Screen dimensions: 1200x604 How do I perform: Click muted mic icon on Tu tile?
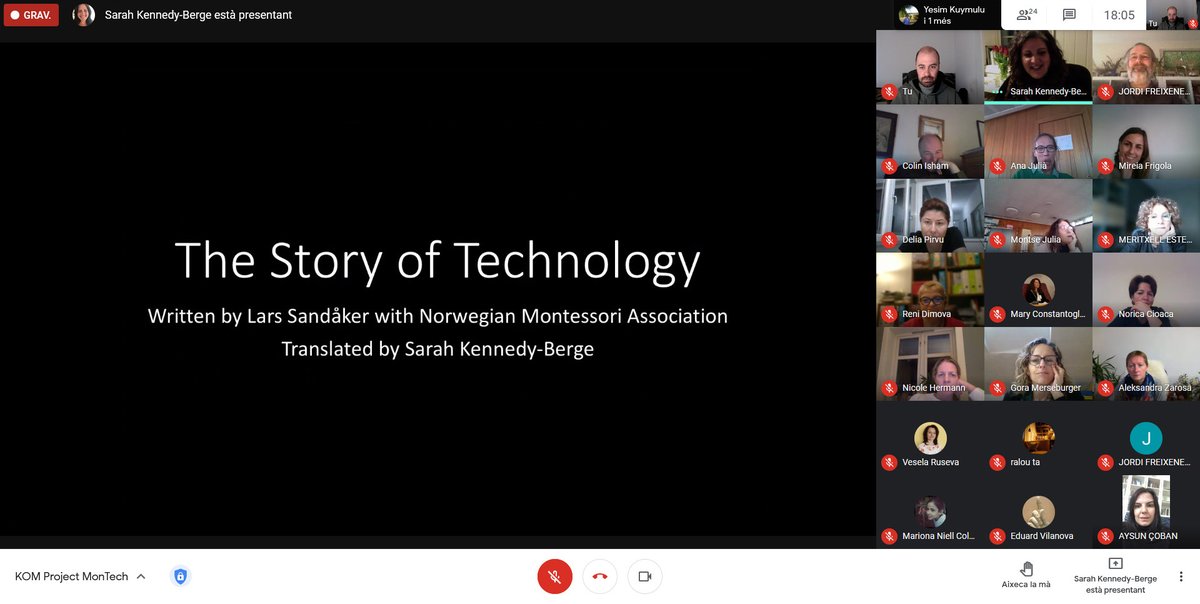coord(889,92)
